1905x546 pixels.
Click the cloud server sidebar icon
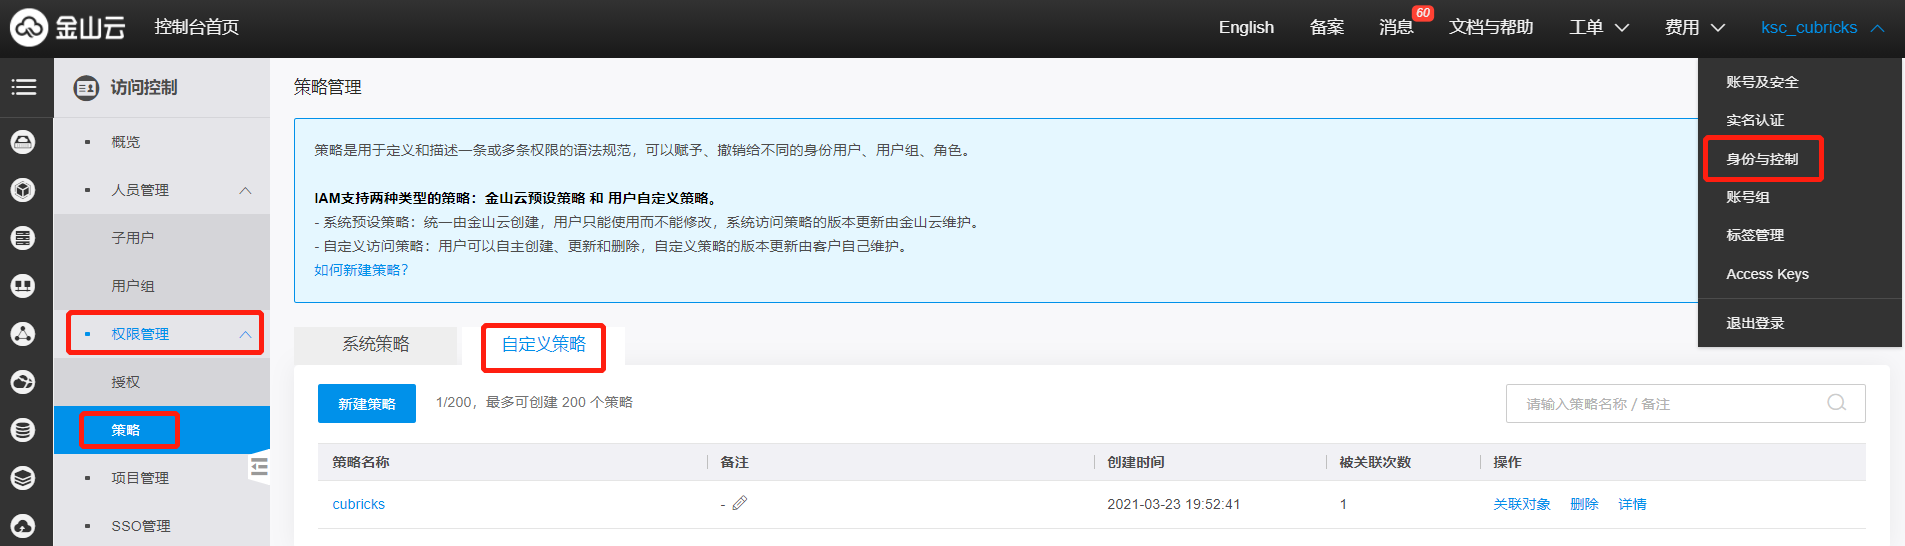pos(23,142)
